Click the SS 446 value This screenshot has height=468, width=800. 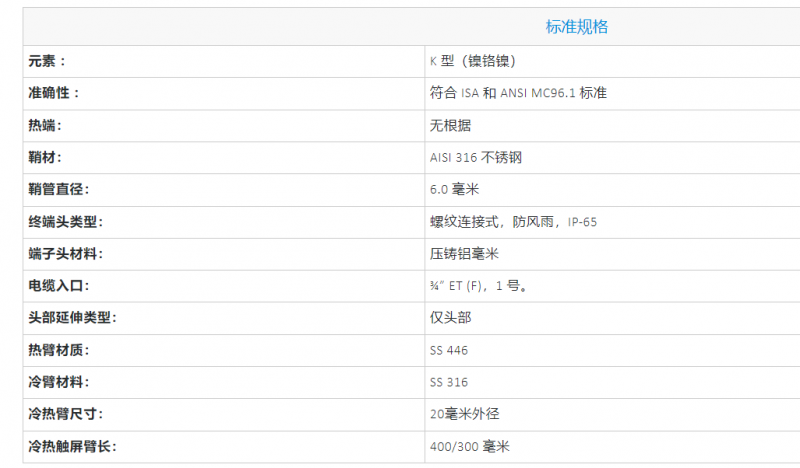(x=449, y=350)
